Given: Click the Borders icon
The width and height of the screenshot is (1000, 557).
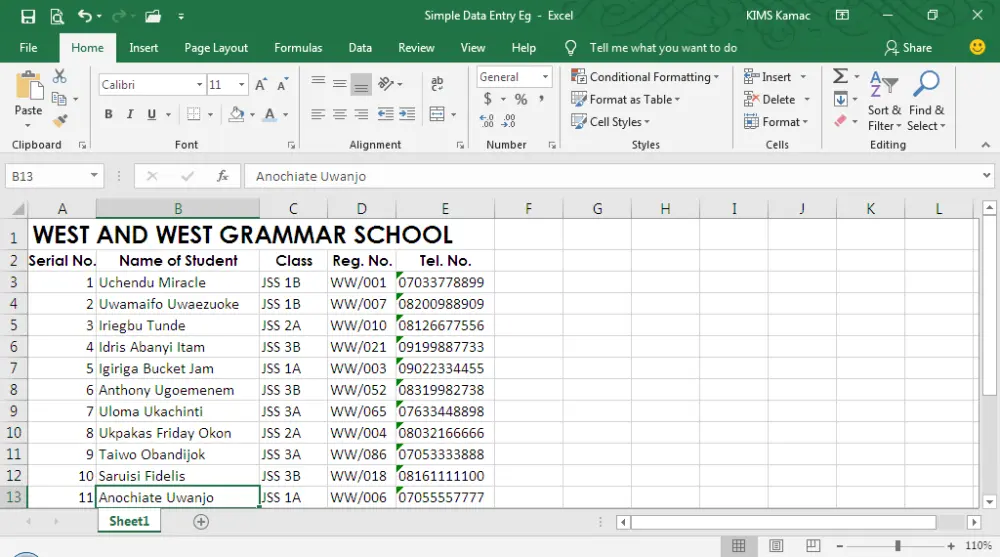Looking at the screenshot, I should coord(194,114).
